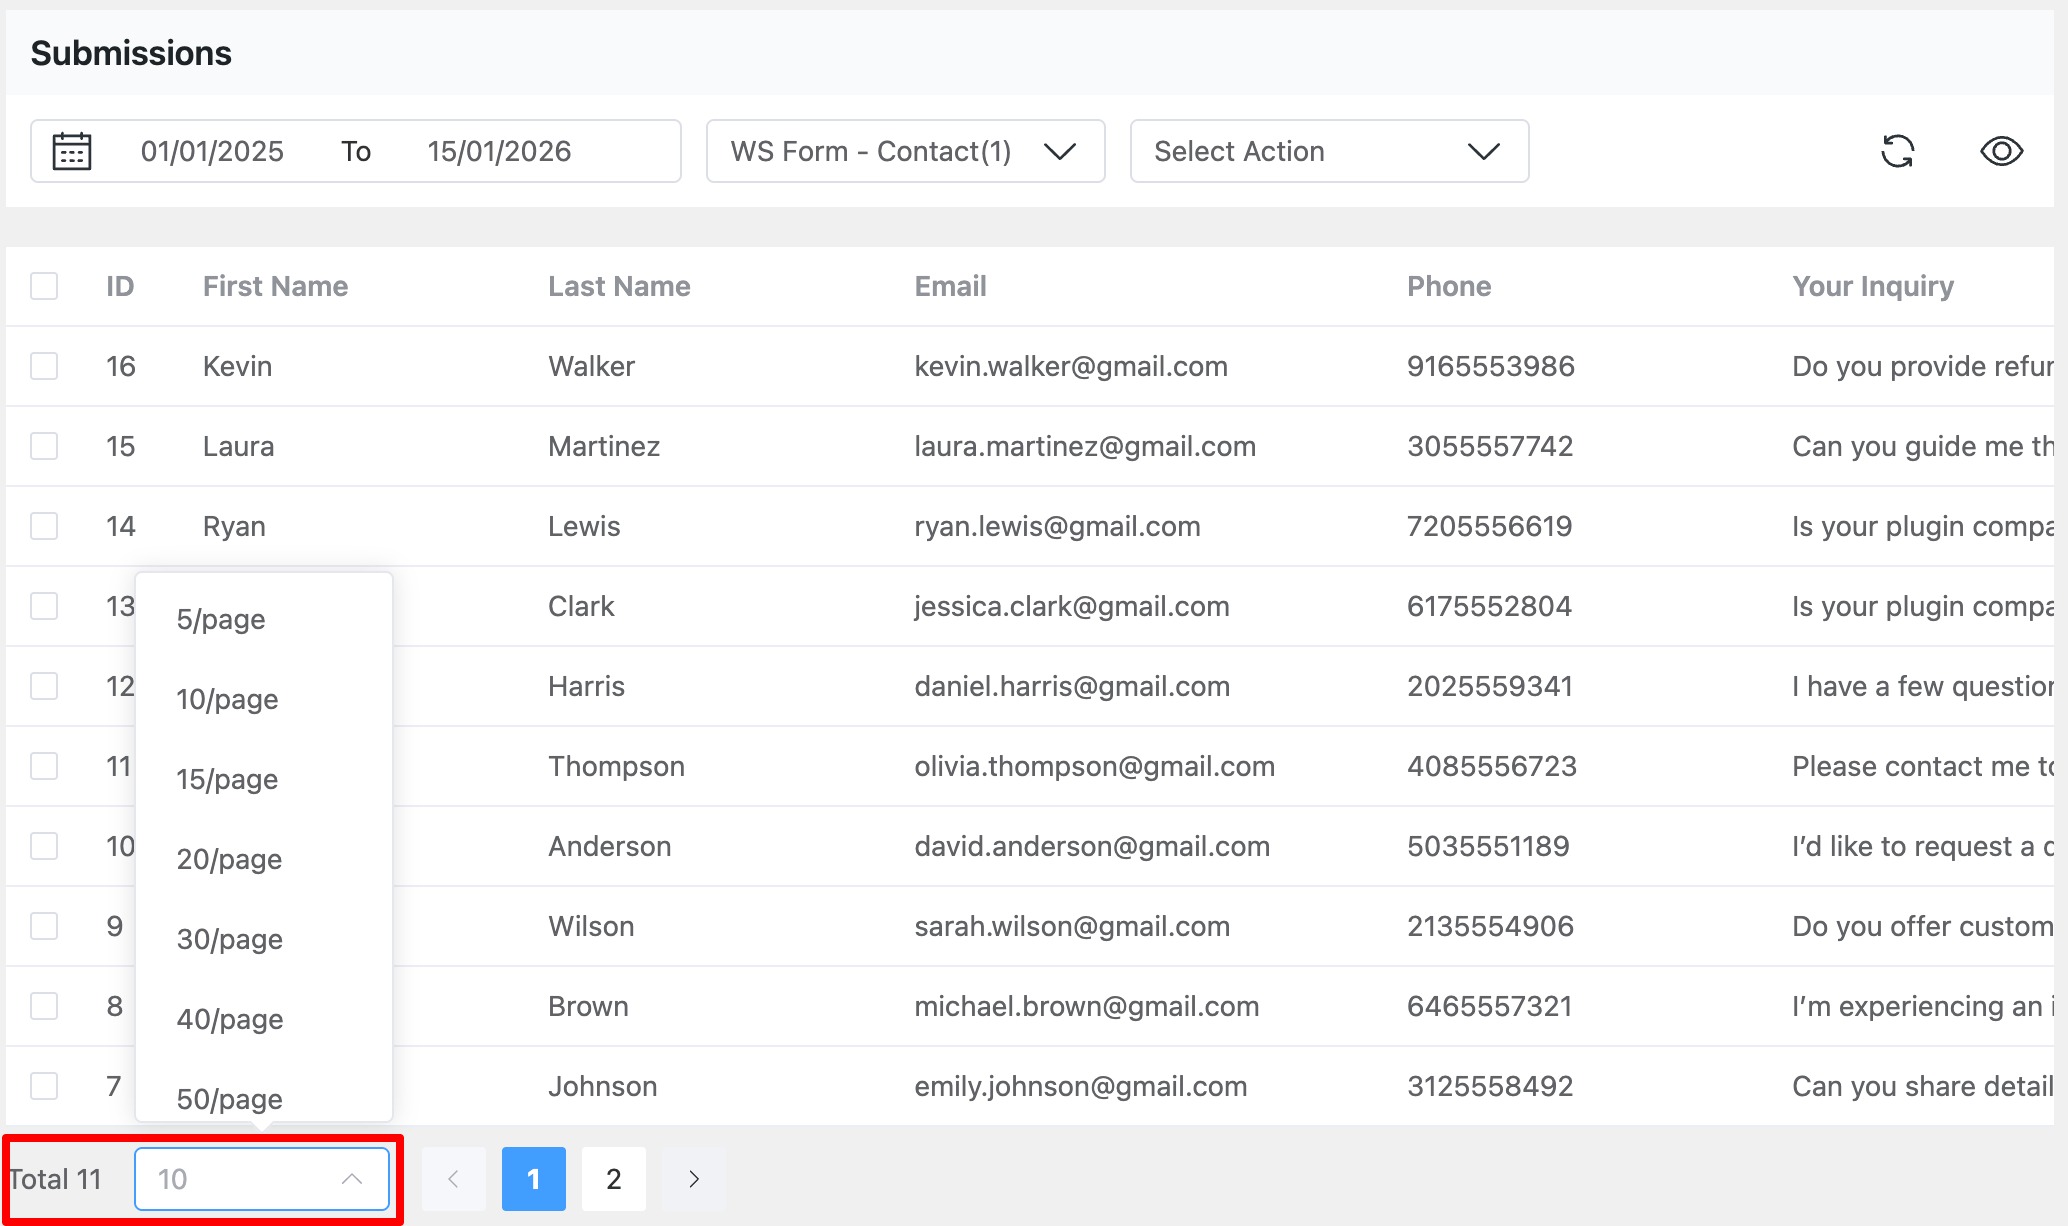Open the WS Form dropdown chevron

1062,152
